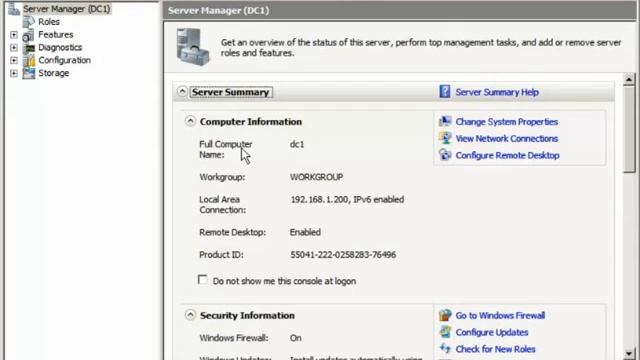This screenshot has width=640, height=360.
Task: Click the 'Full Computer Name:' label
Action: [226, 149]
